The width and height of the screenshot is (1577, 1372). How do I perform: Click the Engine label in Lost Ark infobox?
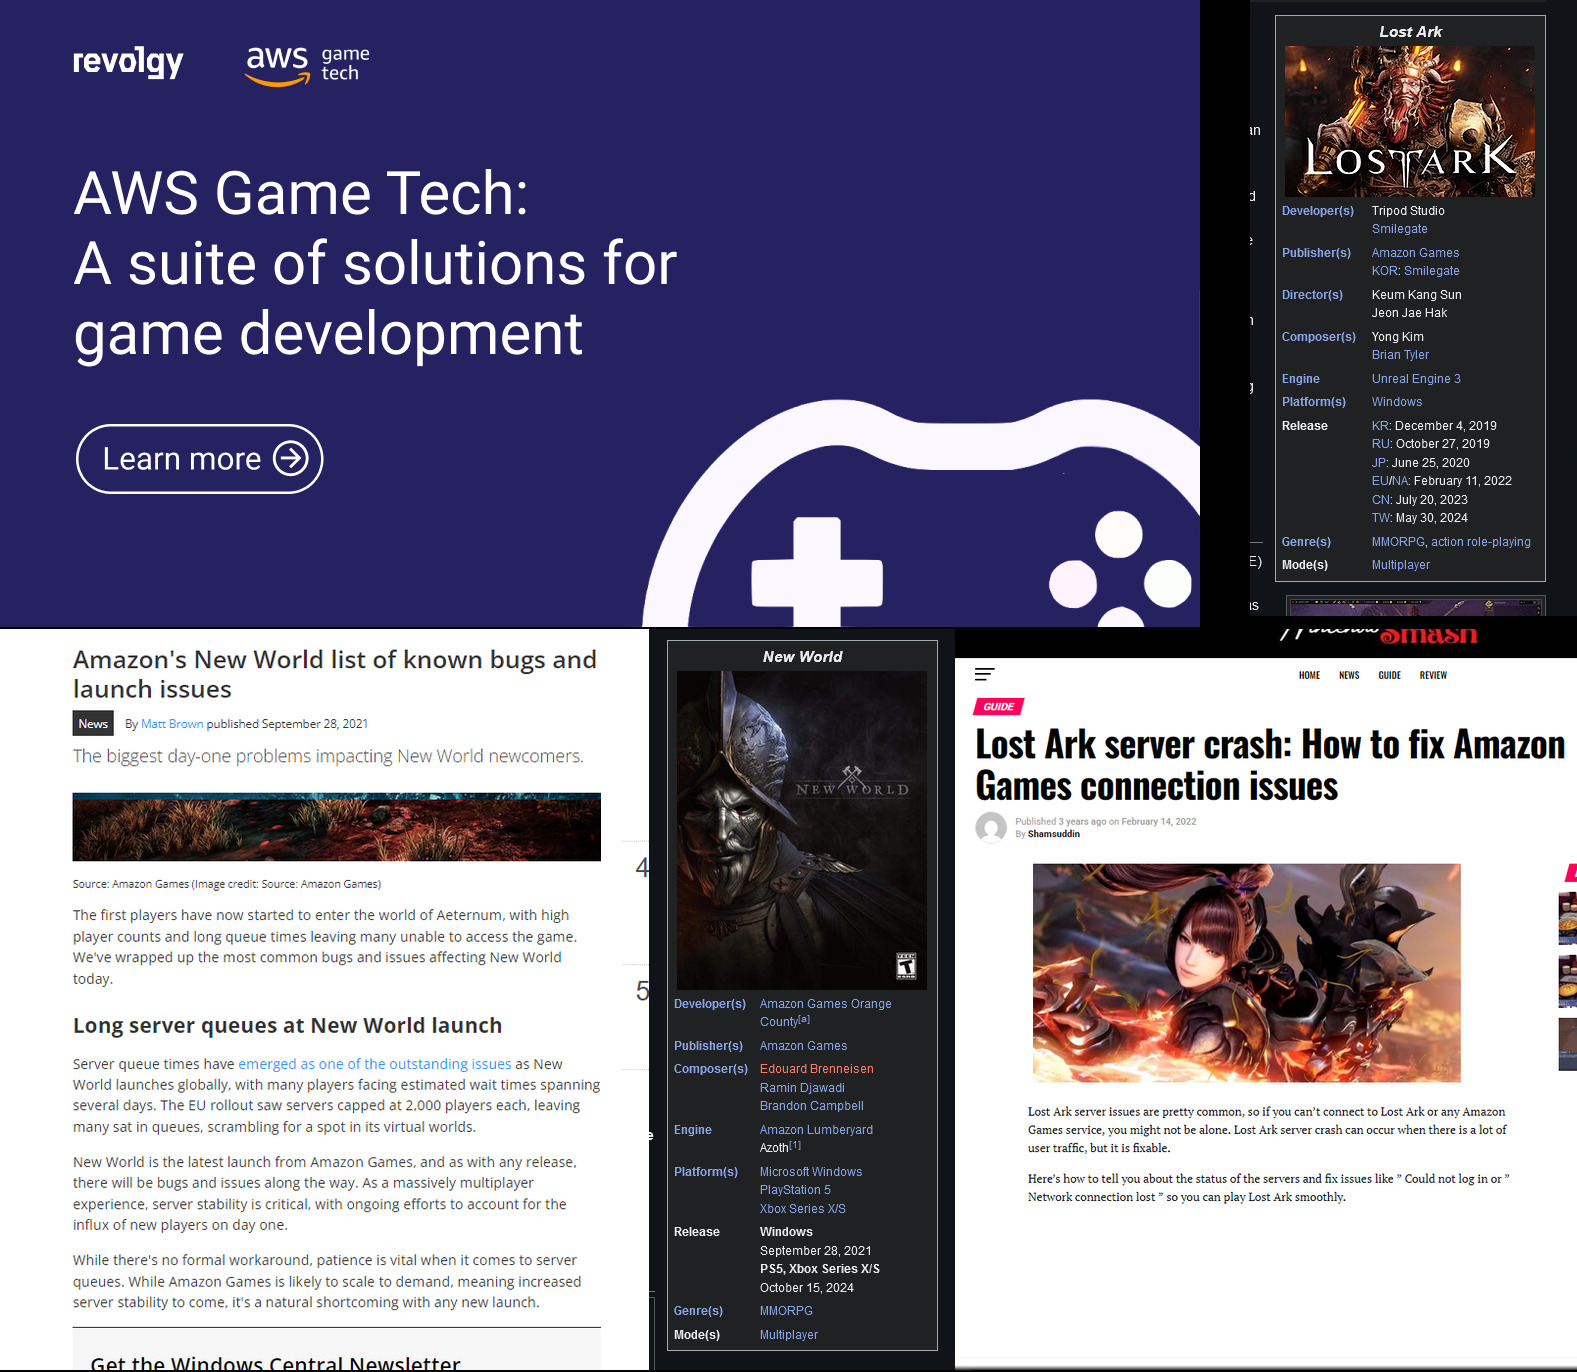click(1300, 379)
